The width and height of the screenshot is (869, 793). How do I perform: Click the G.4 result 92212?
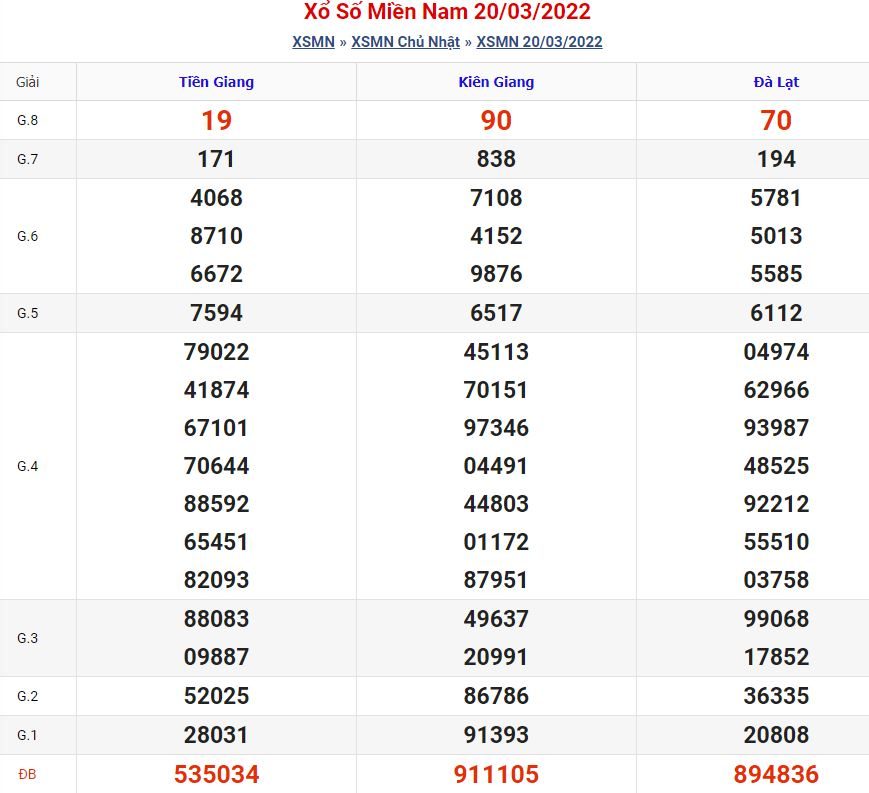(776, 504)
